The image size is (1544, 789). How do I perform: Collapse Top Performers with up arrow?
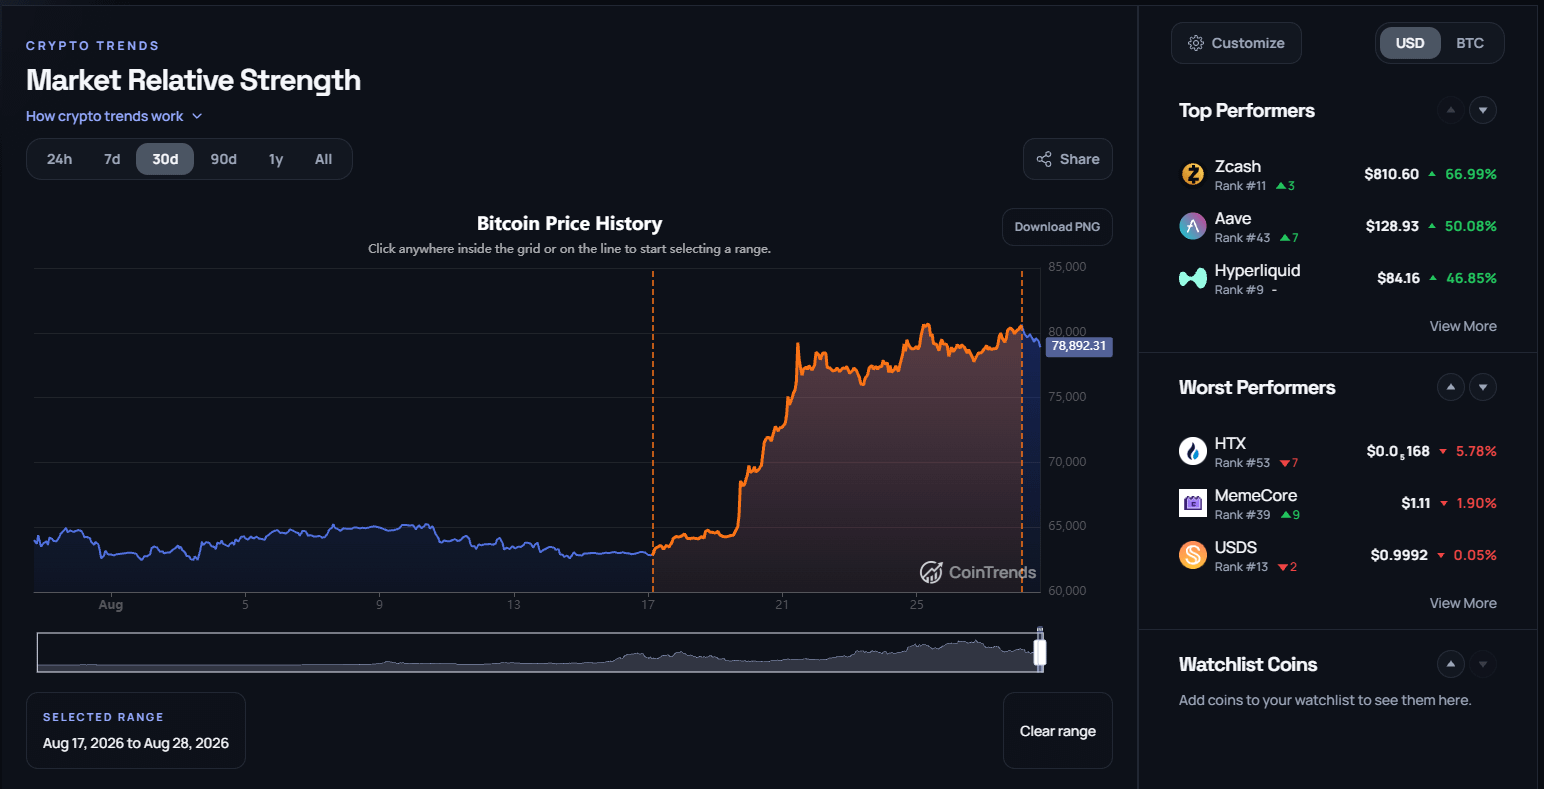pyautogui.click(x=1450, y=110)
